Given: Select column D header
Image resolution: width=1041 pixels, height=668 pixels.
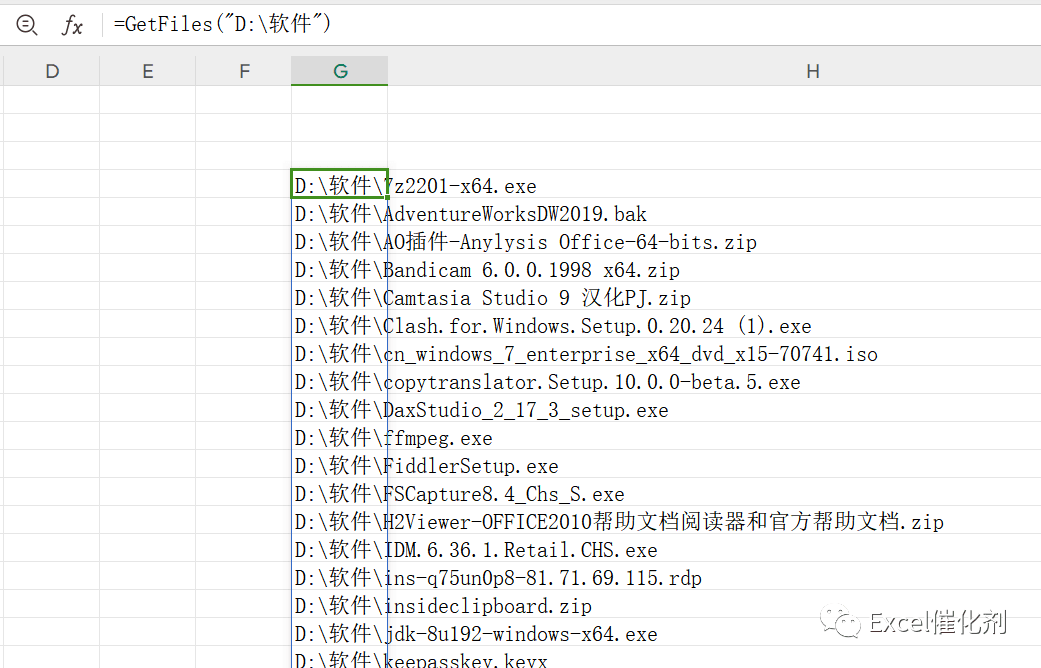Looking at the screenshot, I should click(x=52, y=71).
